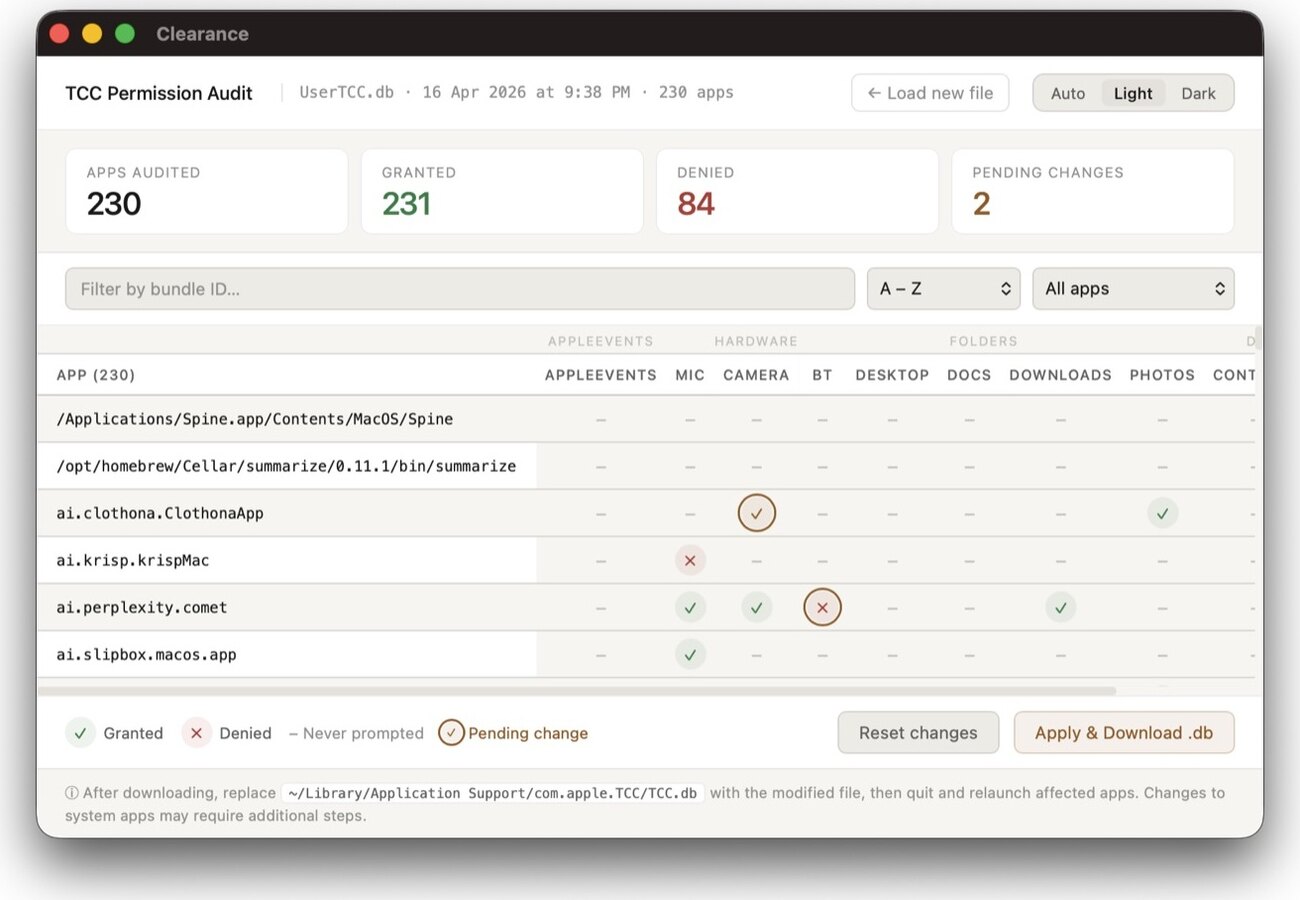
Task: Click never-prompted appleevents dash for Spine row
Action: [x=601, y=419]
